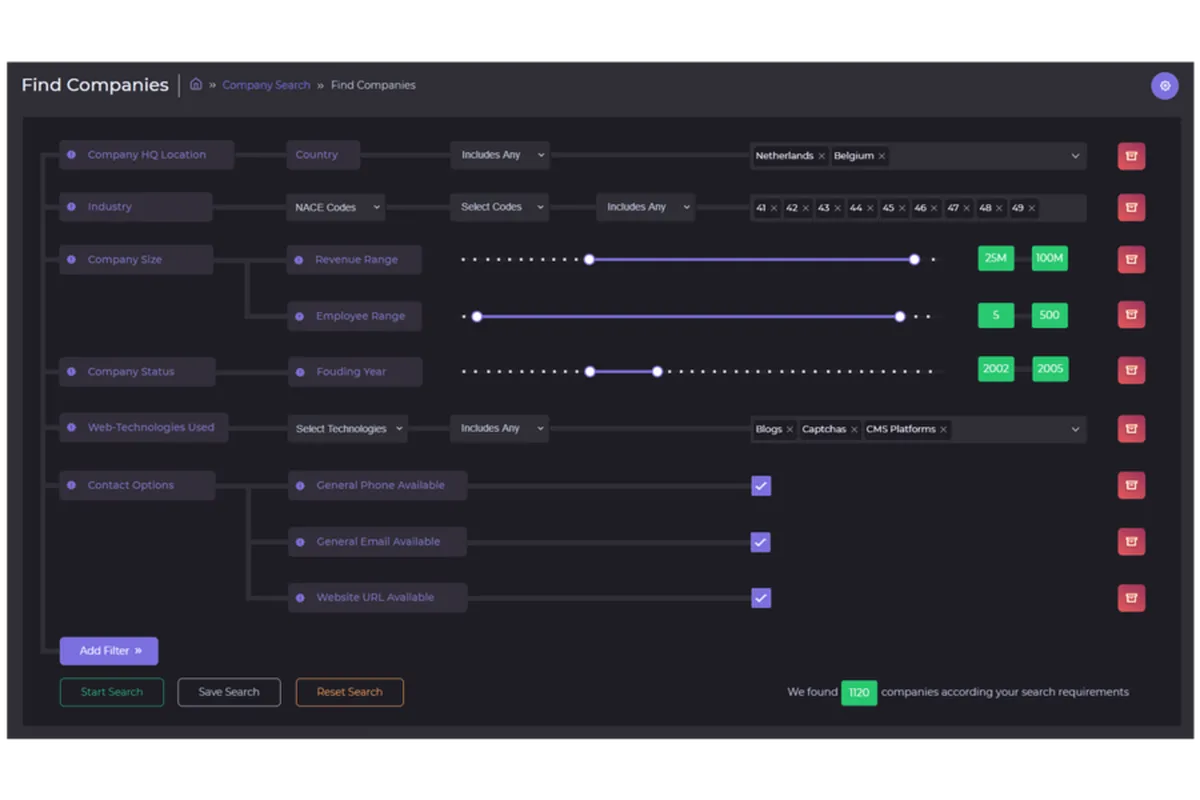1200x800 pixels.
Task: Click the Start Search button
Action: [112, 692]
